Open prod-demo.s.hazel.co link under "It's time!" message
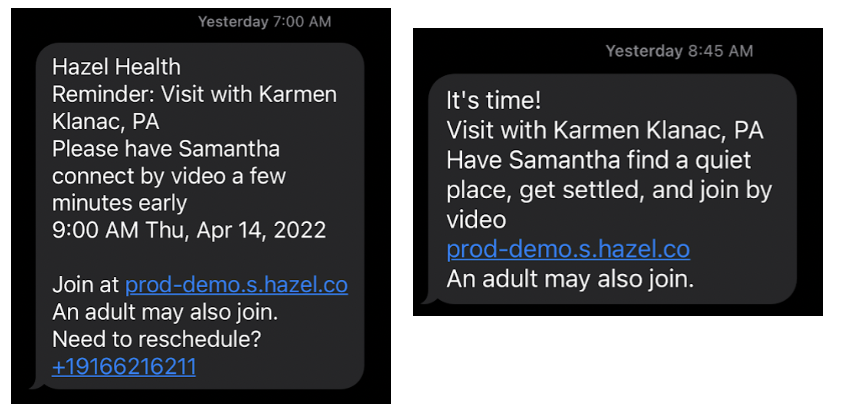The image size is (844, 420). [567, 249]
